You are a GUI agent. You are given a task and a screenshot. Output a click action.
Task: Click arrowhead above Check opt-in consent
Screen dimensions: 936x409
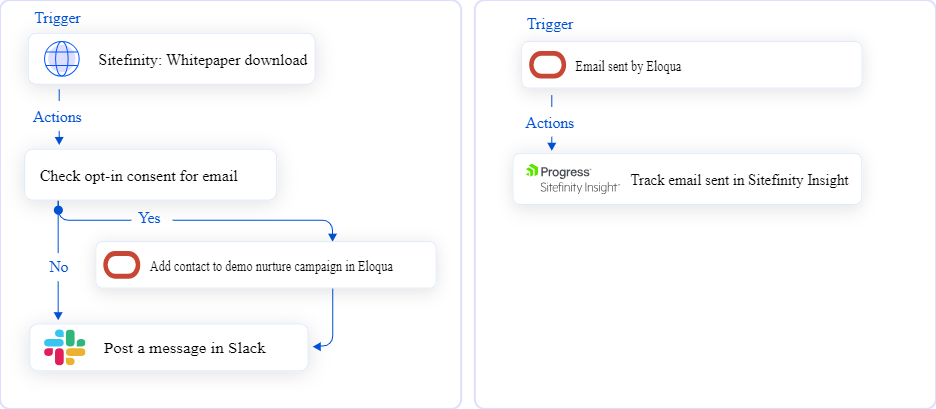(x=58, y=140)
